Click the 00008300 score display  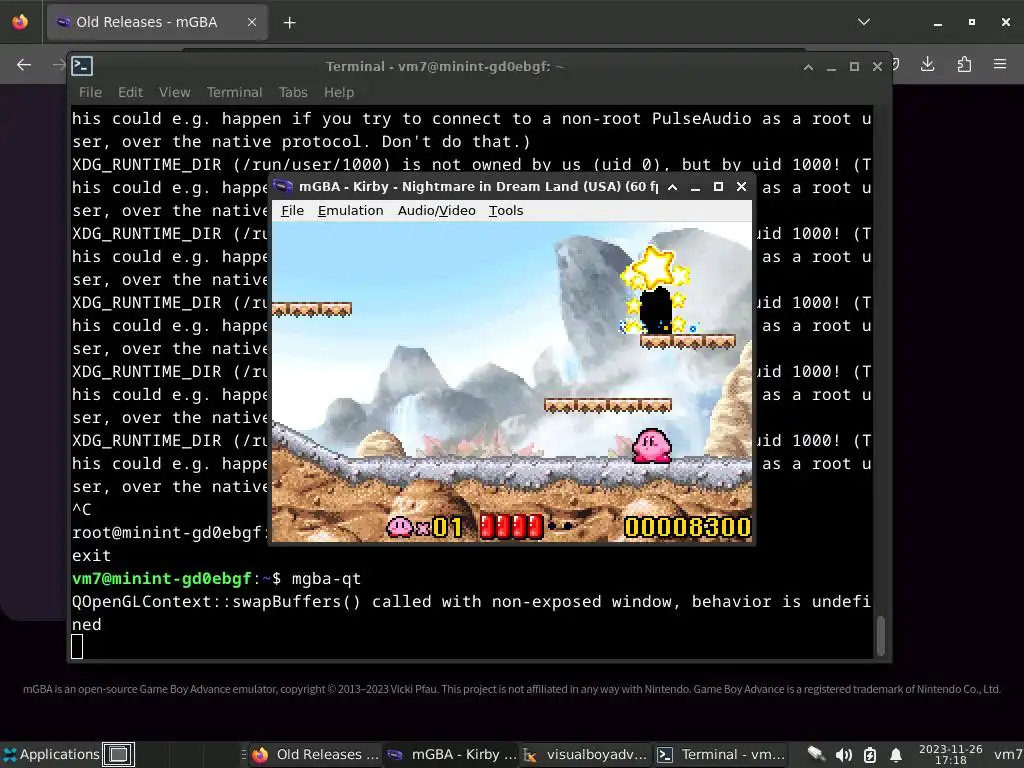[687, 527]
